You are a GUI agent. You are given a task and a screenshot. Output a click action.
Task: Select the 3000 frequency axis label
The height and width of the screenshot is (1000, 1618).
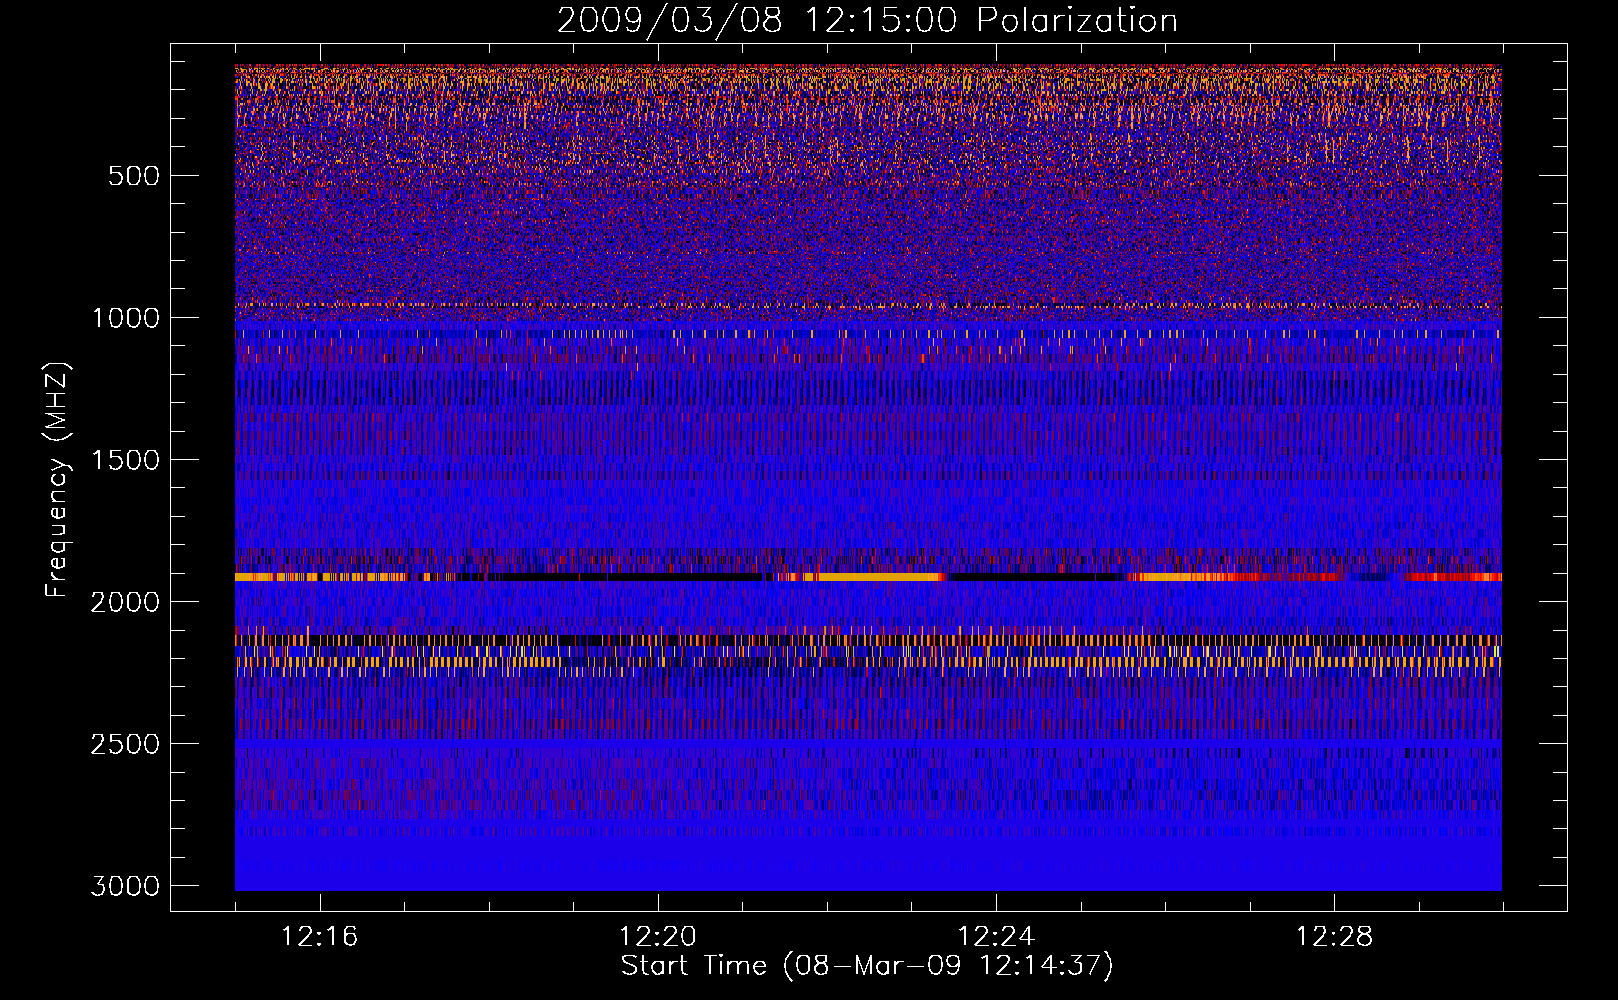click(x=125, y=886)
